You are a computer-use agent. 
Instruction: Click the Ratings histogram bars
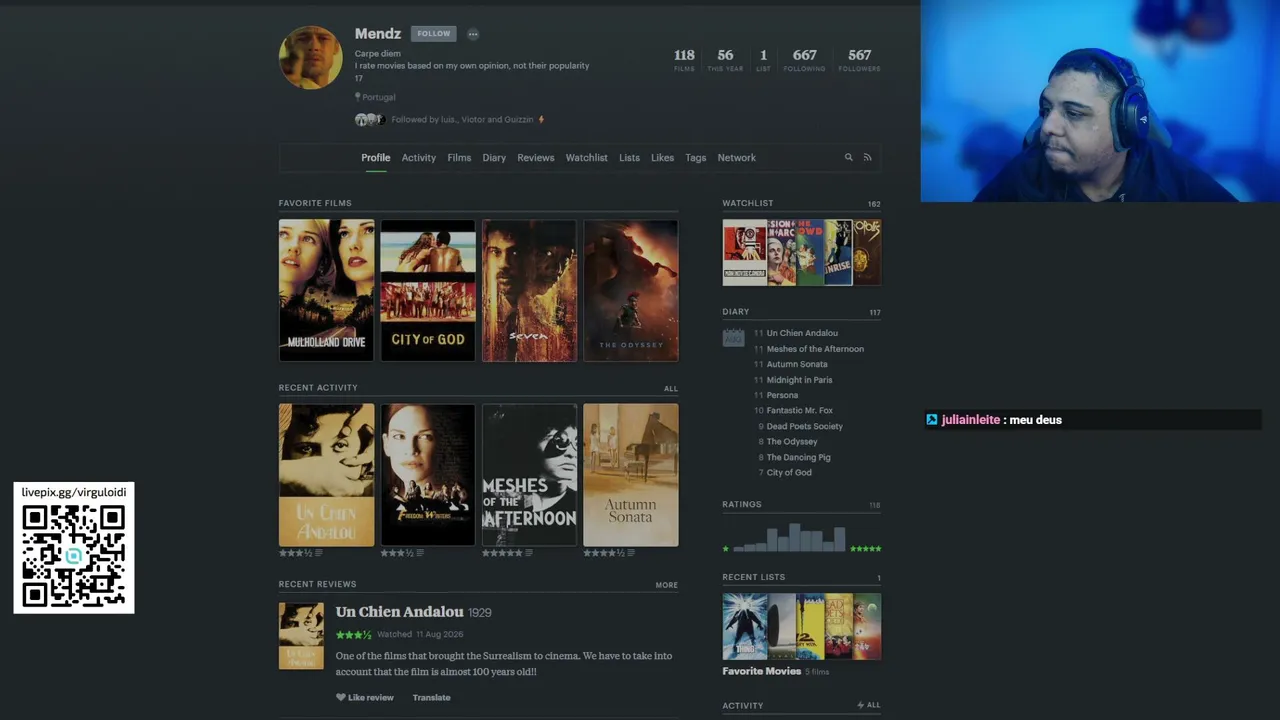pyautogui.click(x=789, y=537)
